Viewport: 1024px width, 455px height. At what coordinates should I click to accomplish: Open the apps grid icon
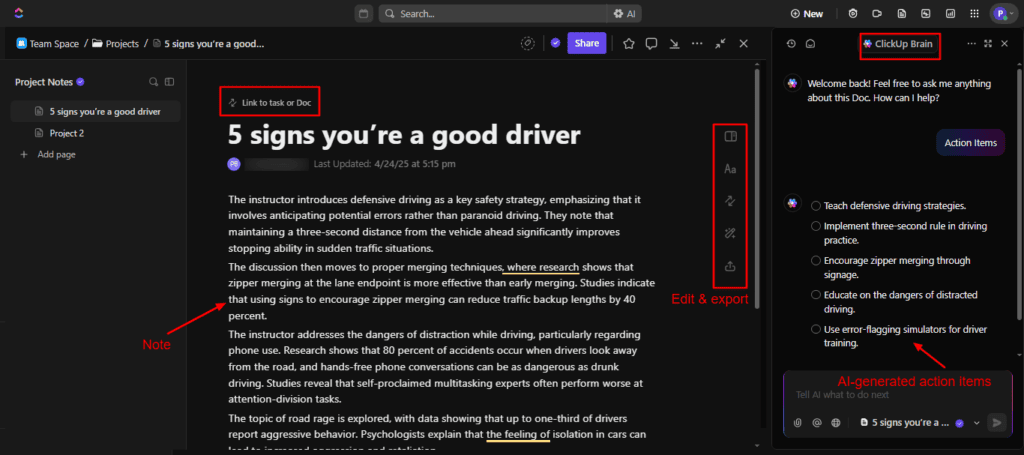[974, 14]
